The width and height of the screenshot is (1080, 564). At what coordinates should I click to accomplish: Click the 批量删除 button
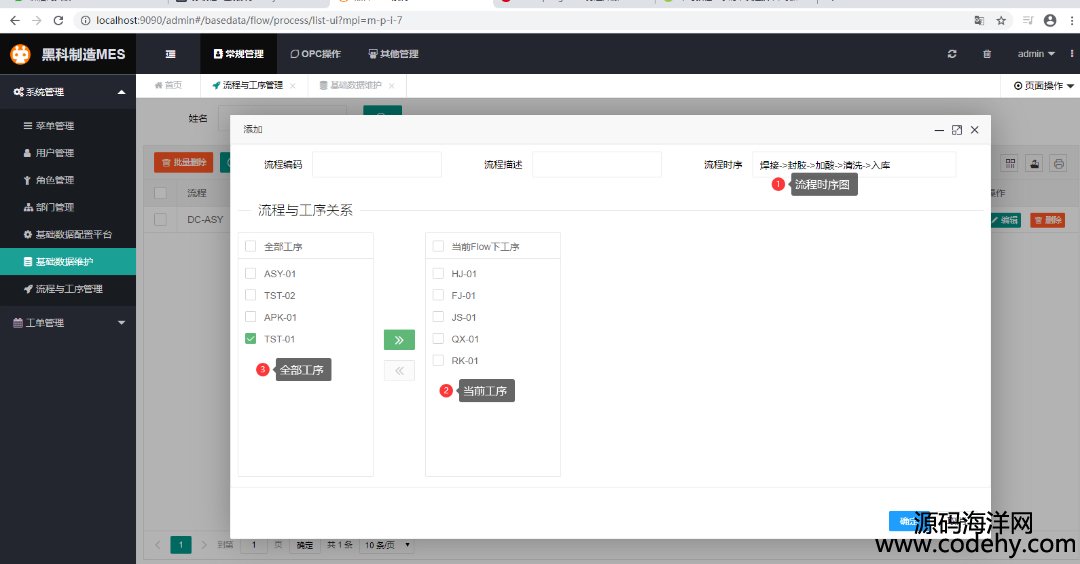183,163
